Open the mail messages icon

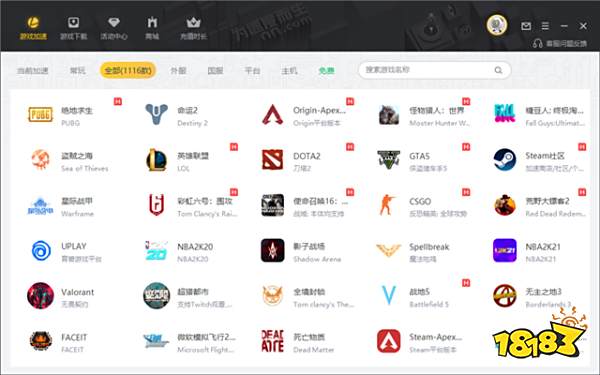[x=526, y=26]
